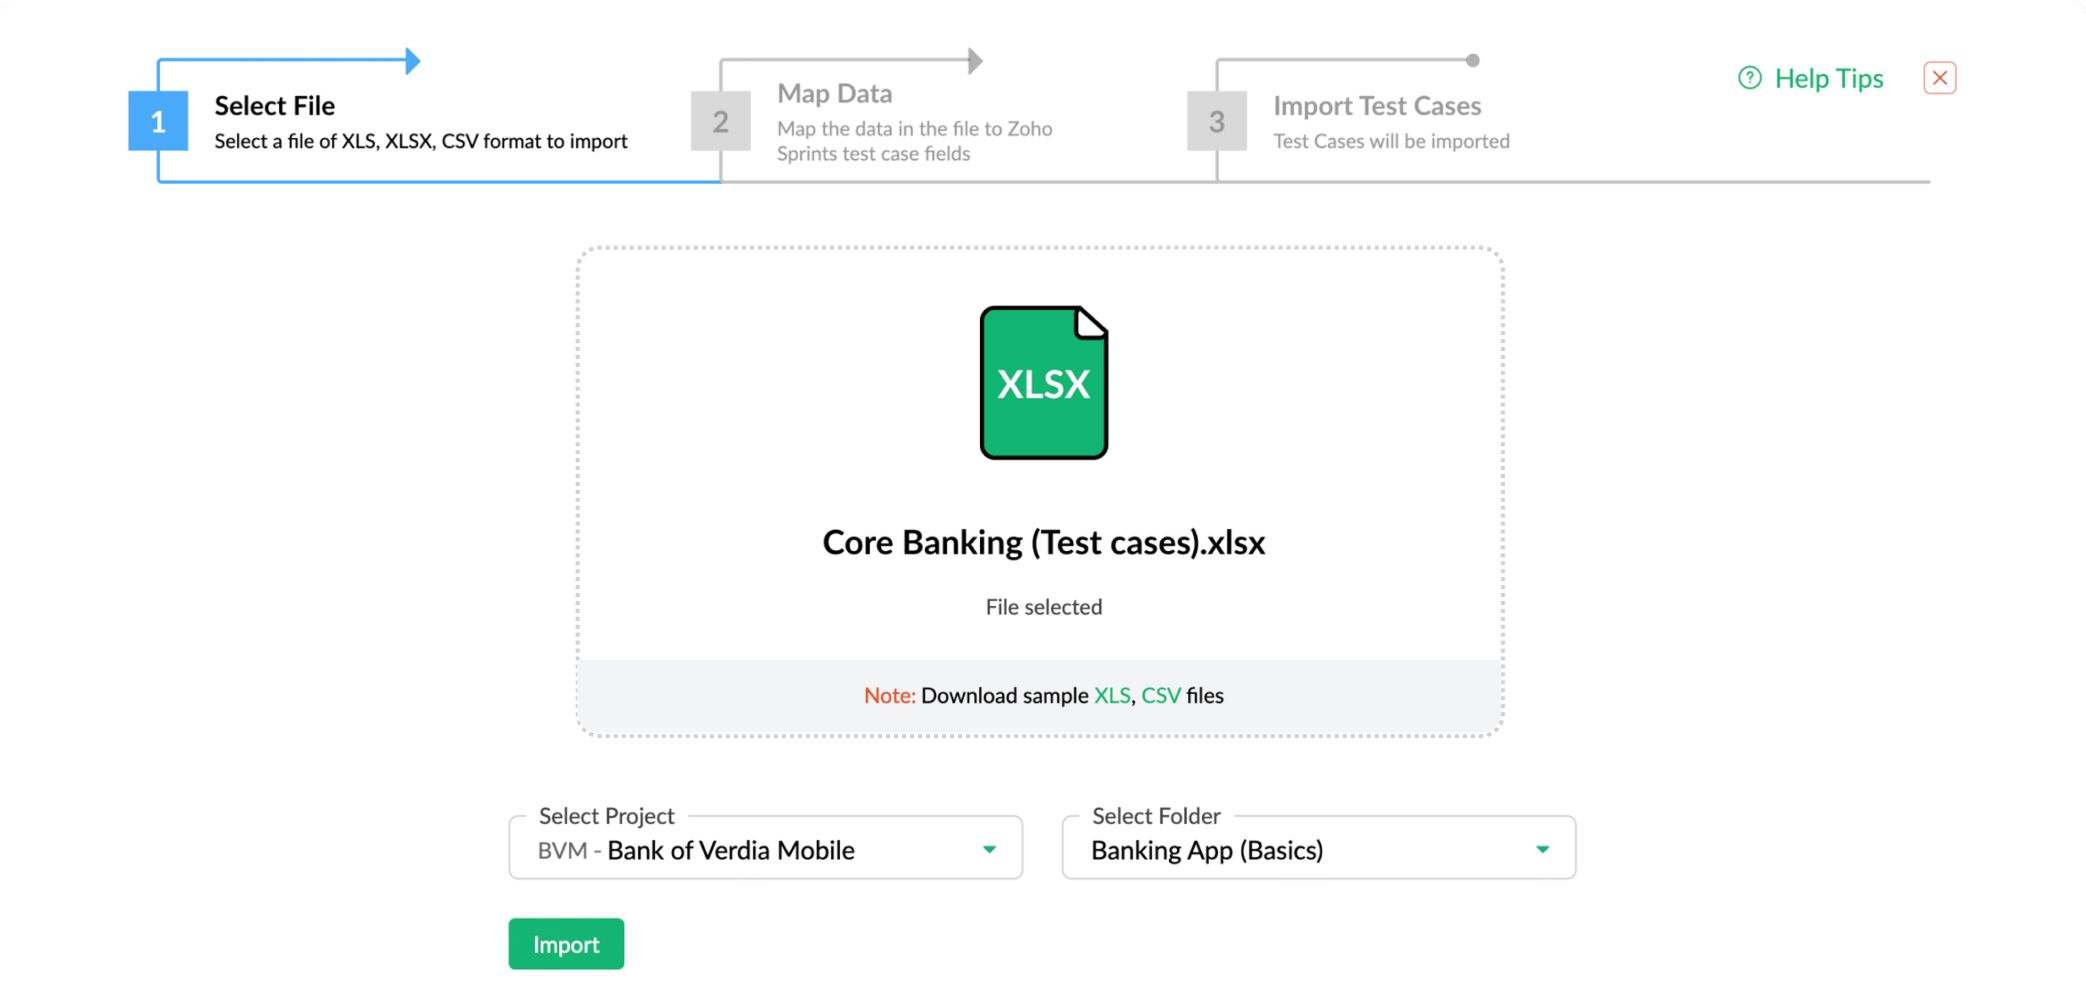This screenshot has height=1000, width=2086.
Task: Click the Core Banking (Test cases).xlsx filename
Action: pyautogui.click(x=1043, y=542)
